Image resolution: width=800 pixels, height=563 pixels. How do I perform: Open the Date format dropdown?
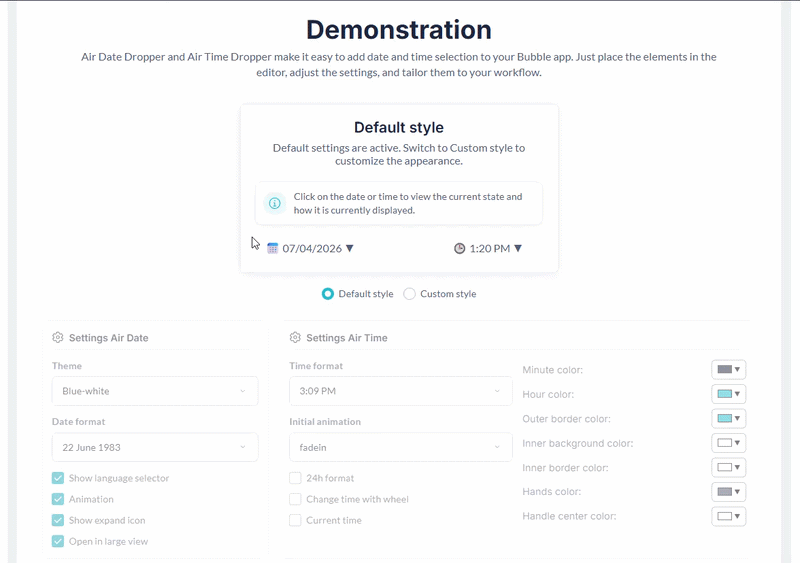pyautogui.click(x=155, y=447)
